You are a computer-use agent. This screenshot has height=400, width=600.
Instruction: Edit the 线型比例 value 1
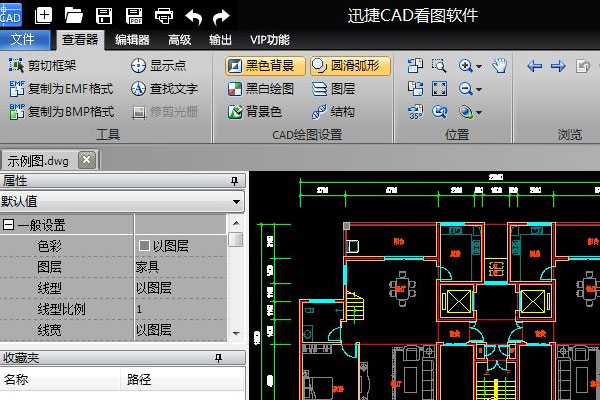pyautogui.click(x=180, y=309)
